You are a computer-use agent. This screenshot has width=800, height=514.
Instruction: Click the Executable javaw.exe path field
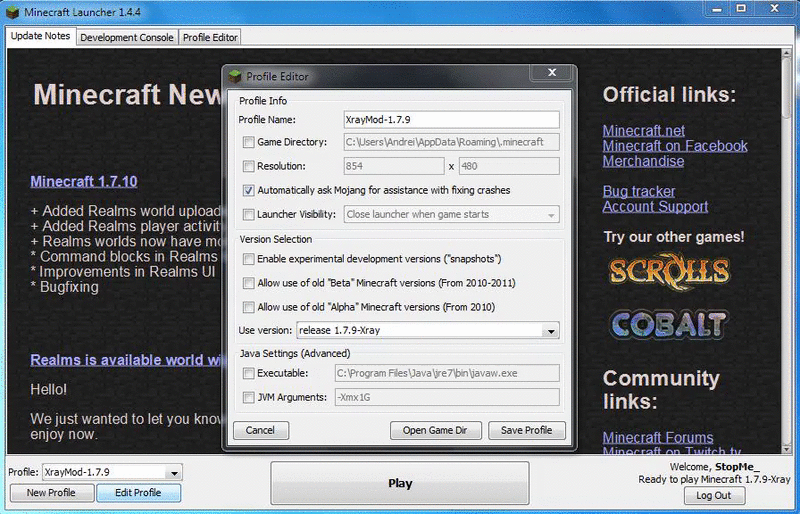(447, 374)
